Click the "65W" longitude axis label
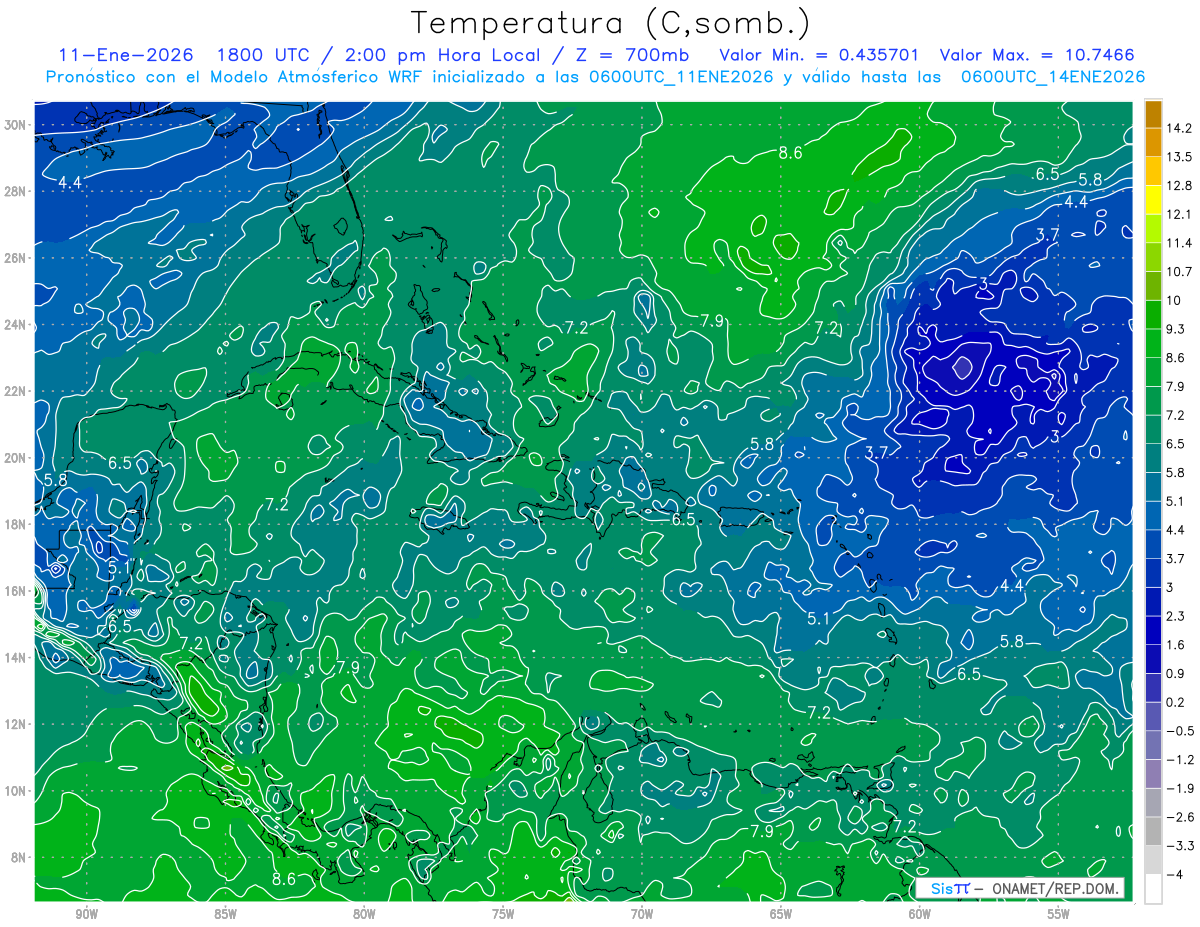1200x927 pixels. [781, 912]
